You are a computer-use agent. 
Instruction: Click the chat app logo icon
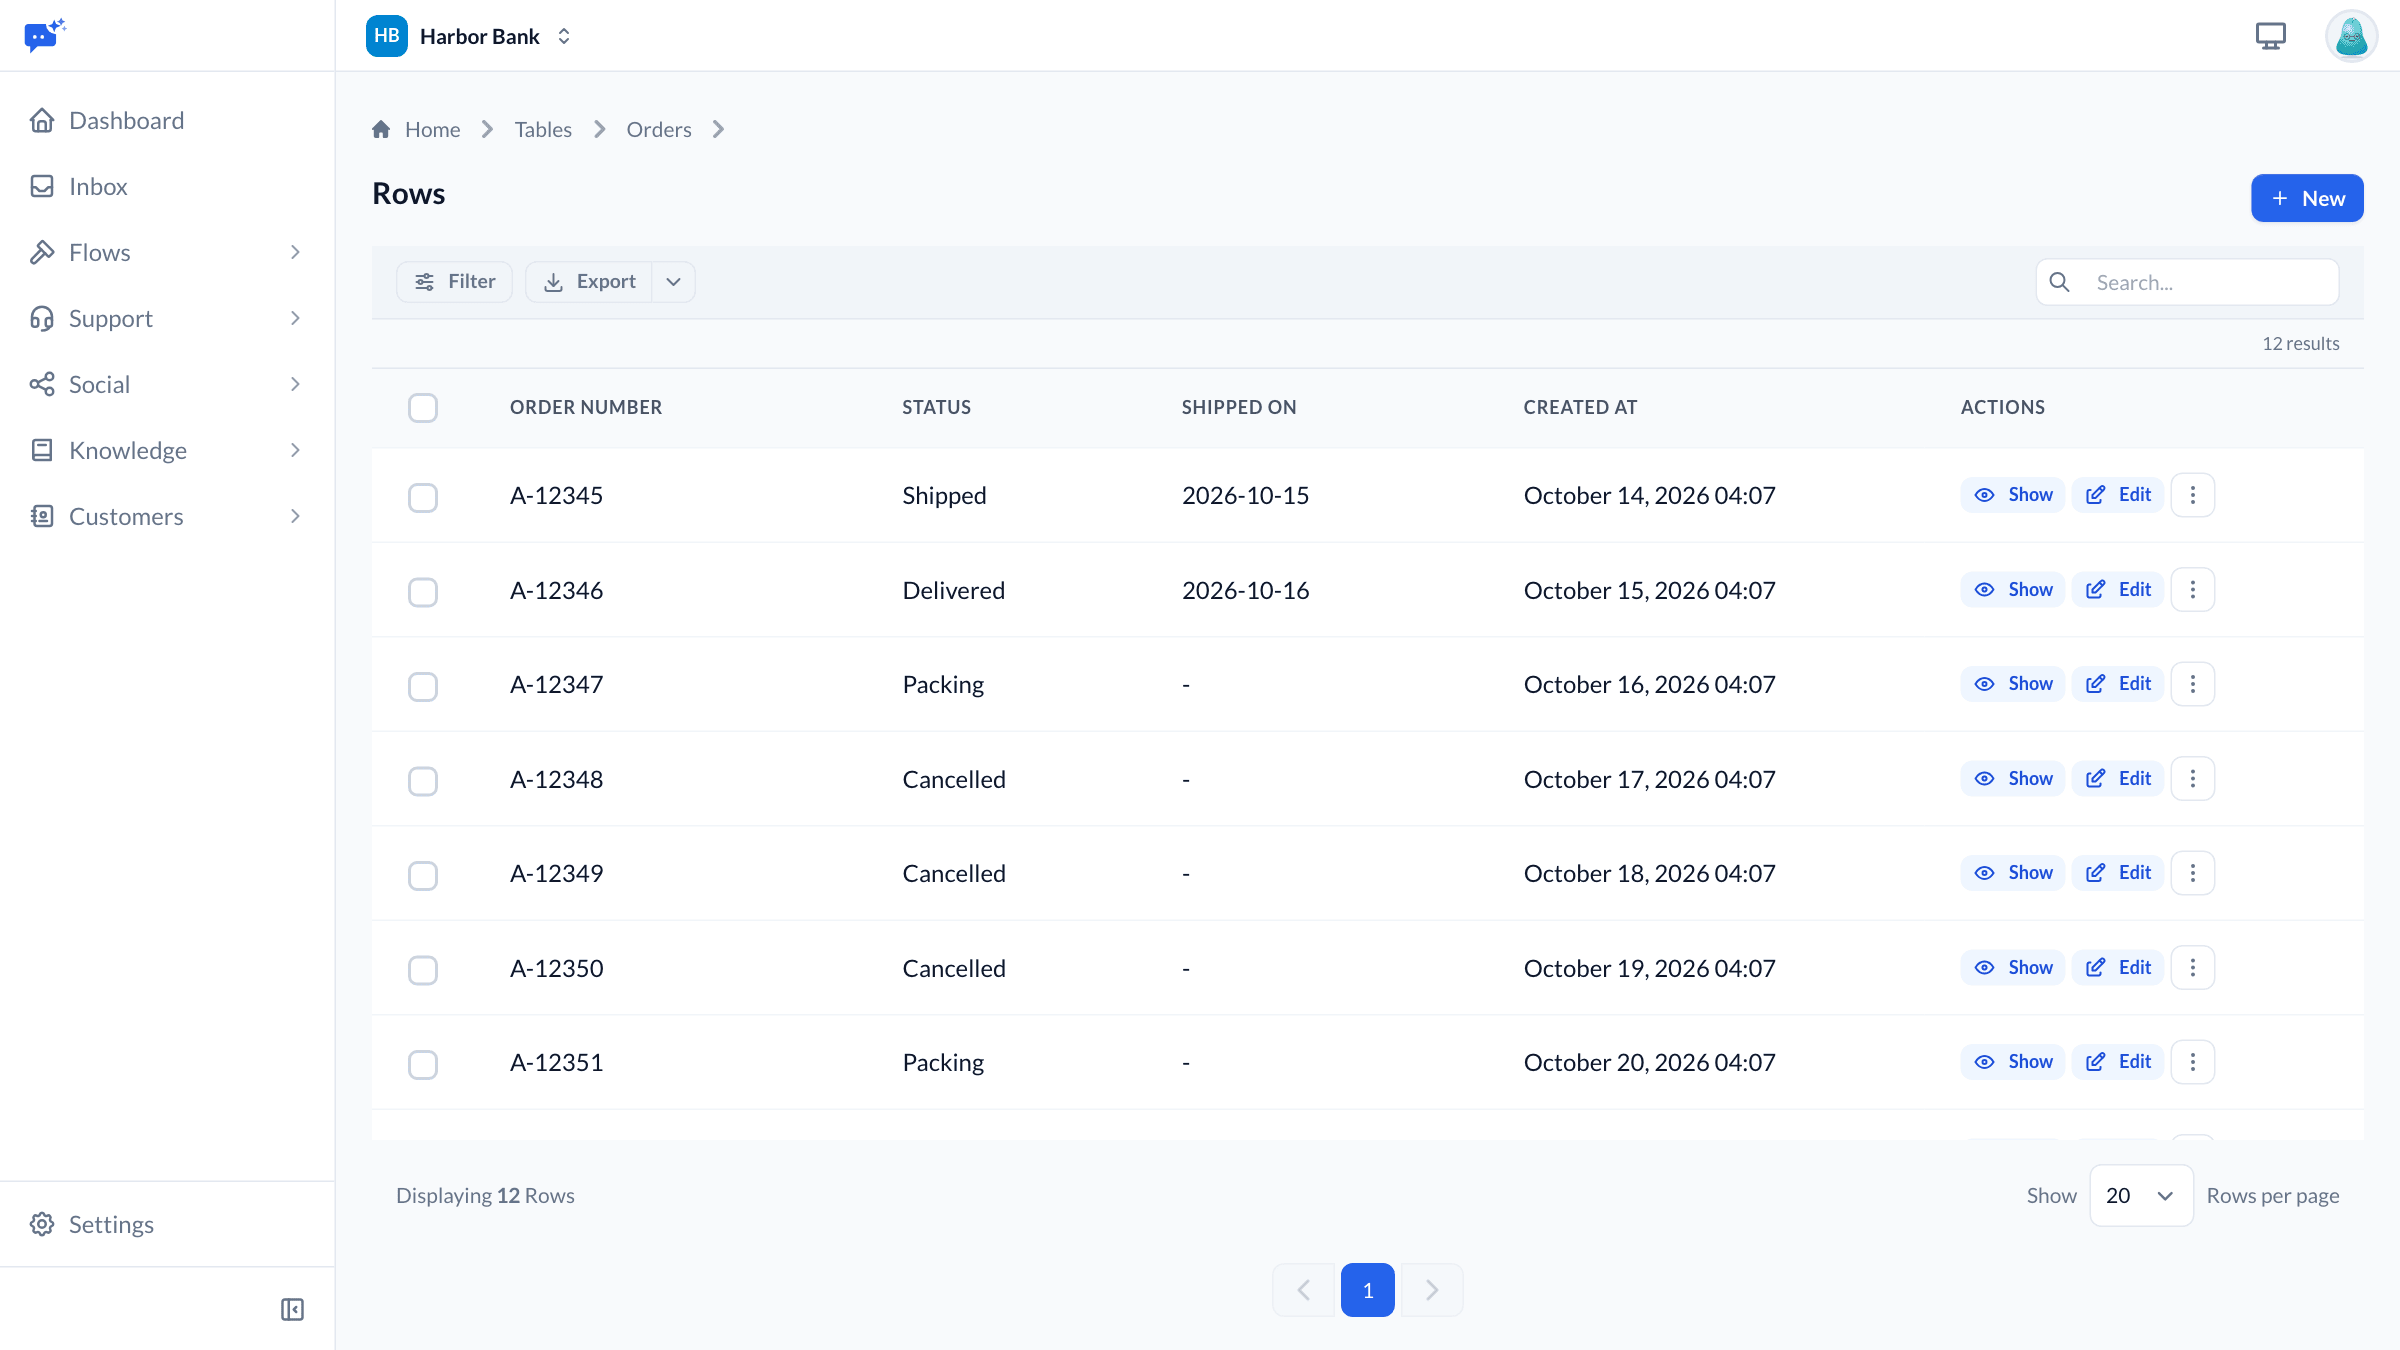[x=44, y=35]
